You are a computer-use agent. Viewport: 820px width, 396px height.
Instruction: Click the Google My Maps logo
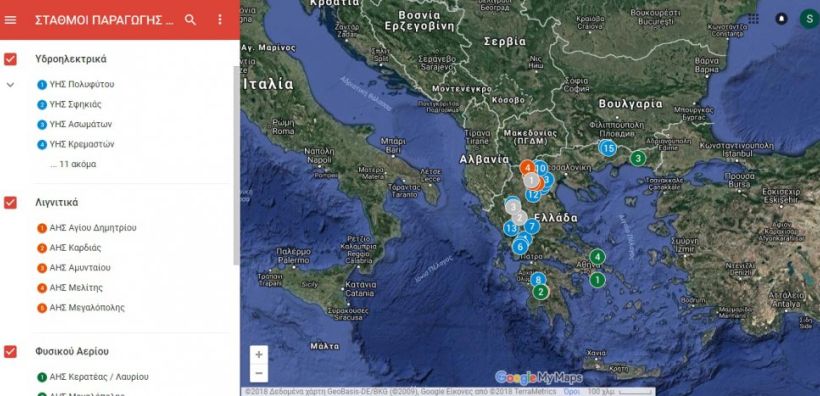pos(539,377)
